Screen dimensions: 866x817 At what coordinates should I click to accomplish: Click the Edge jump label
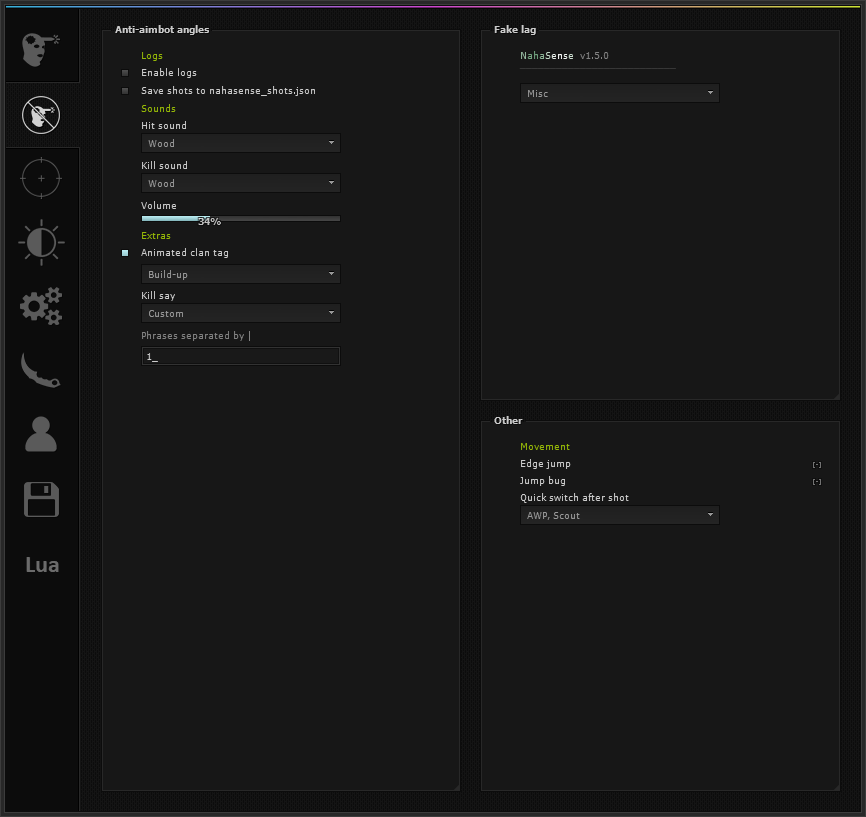545,464
